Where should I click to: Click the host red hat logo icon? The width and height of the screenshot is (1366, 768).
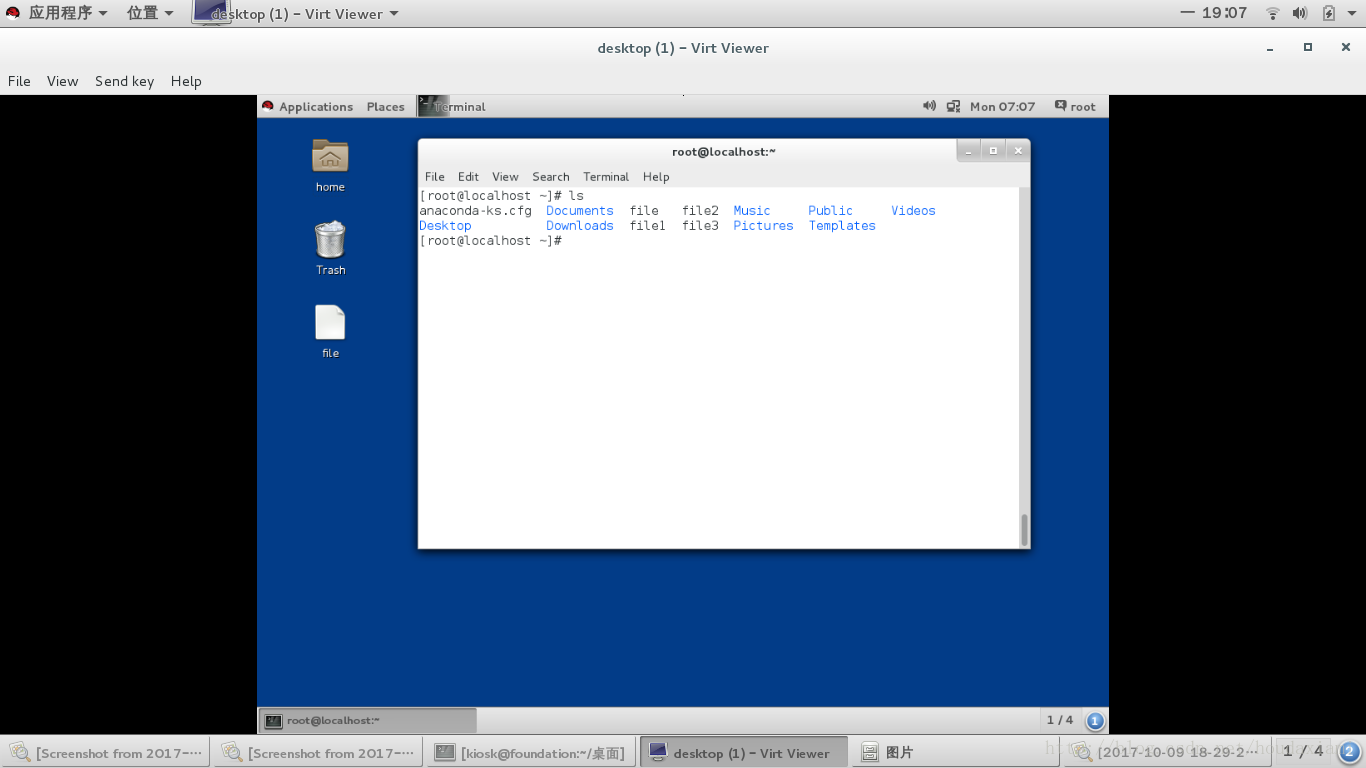[13, 13]
